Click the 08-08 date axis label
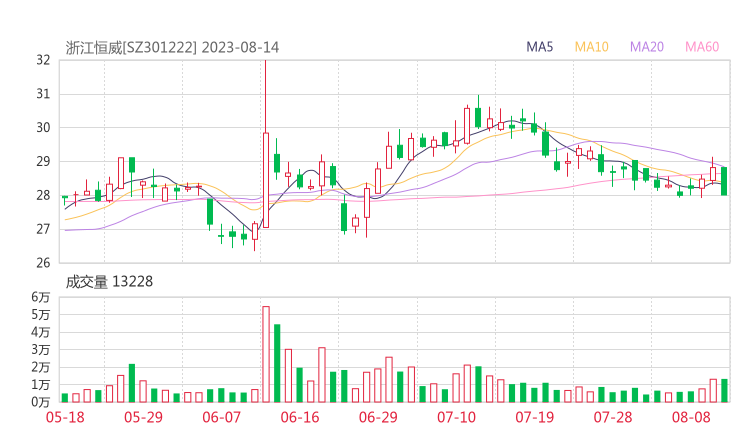740x440 pixels. click(691, 417)
